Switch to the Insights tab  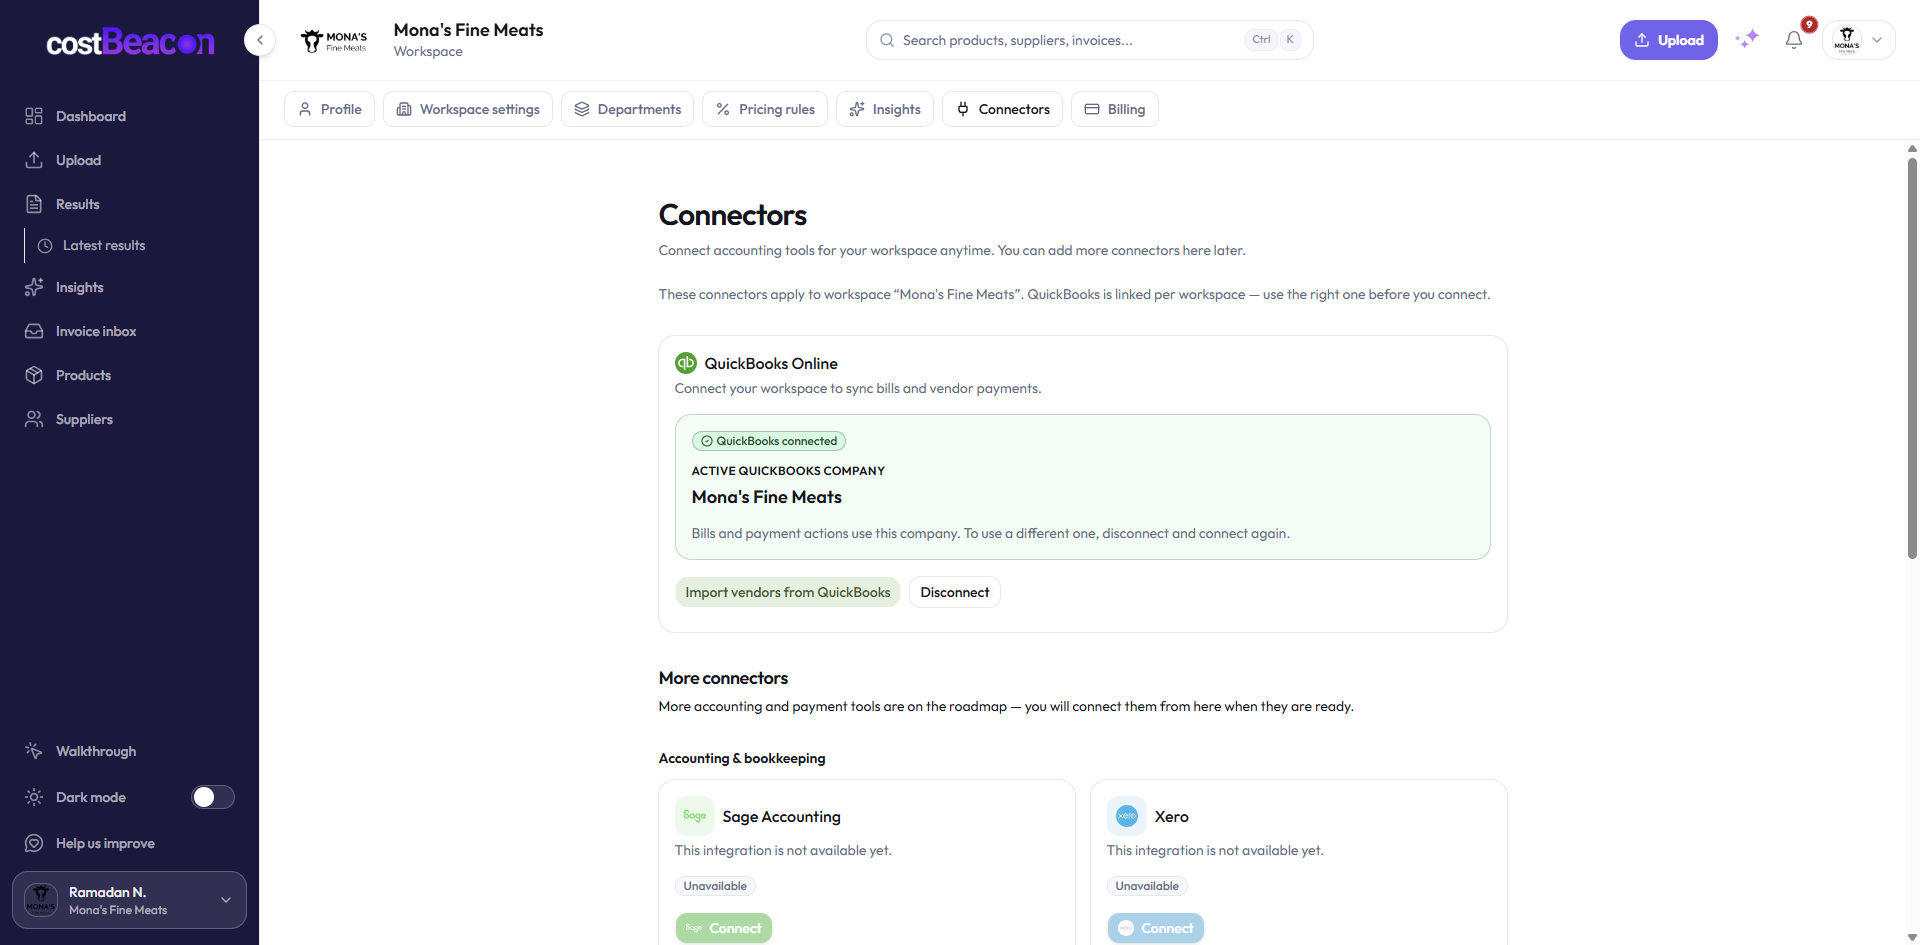coord(885,109)
